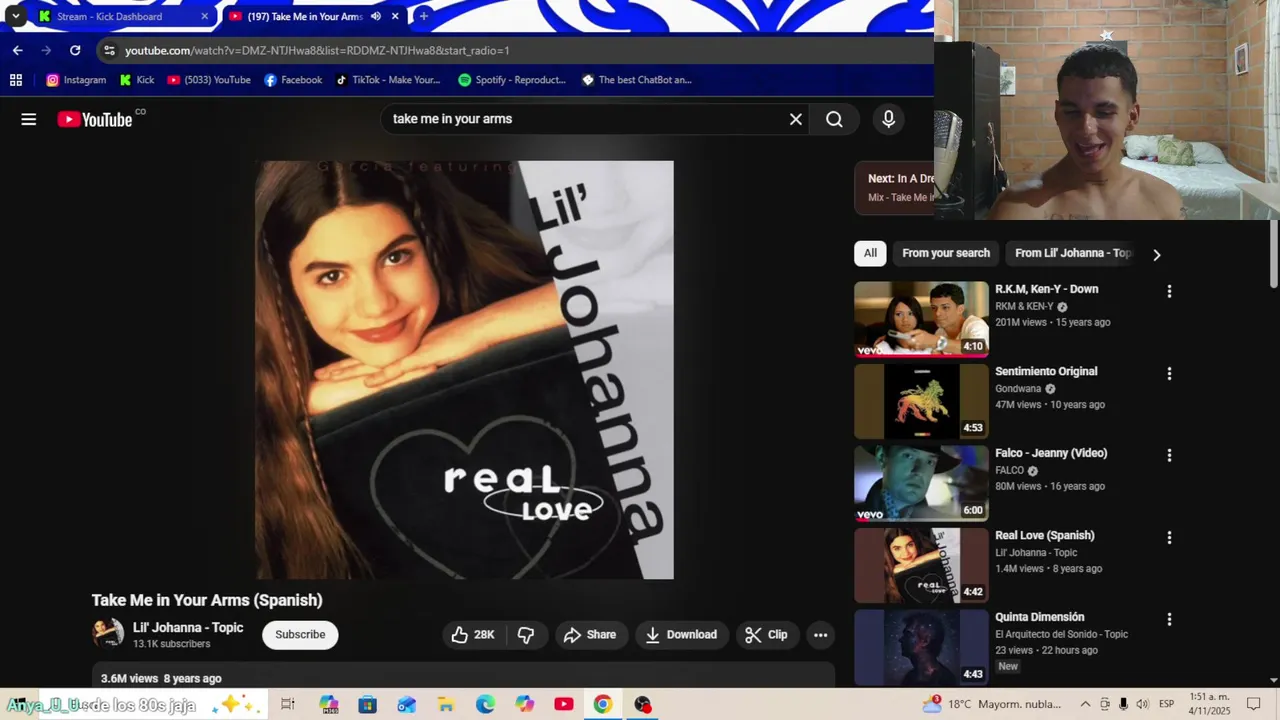This screenshot has width=1280, height=720.
Task: Go to the YouTube home logo
Action: click(x=95, y=119)
